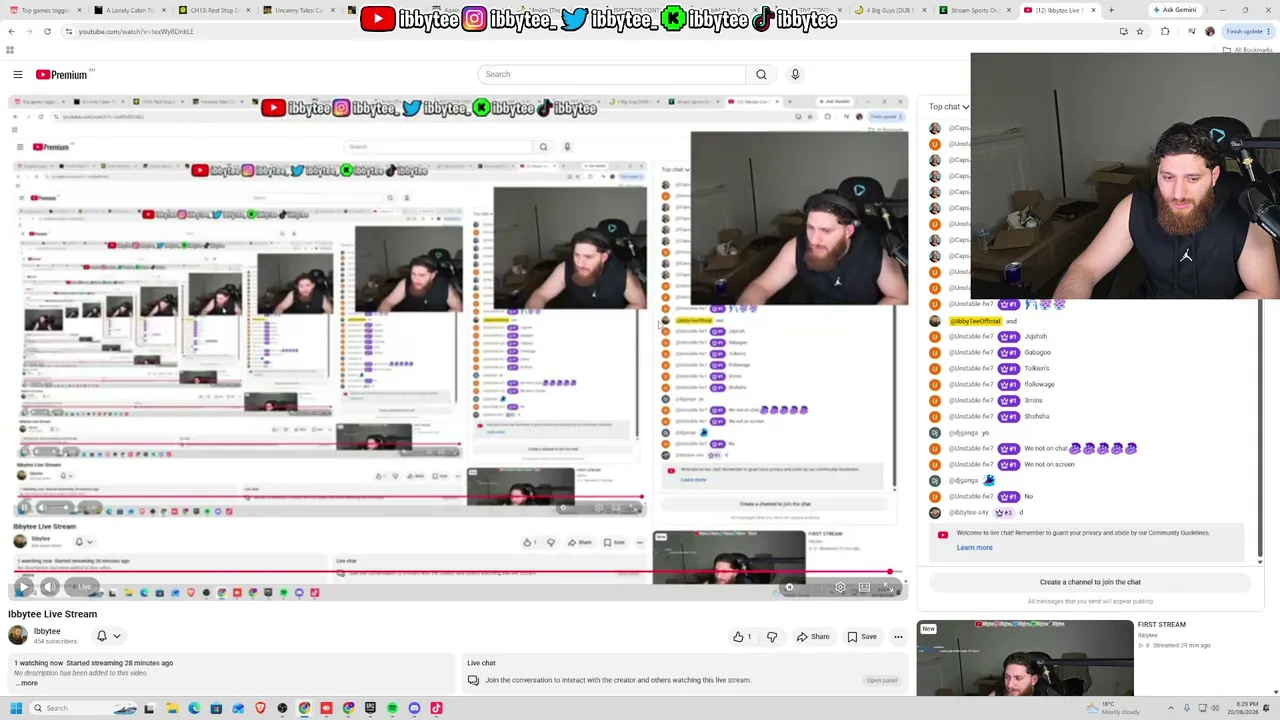
Task: Click the Finish update button
Action: point(1247,31)
